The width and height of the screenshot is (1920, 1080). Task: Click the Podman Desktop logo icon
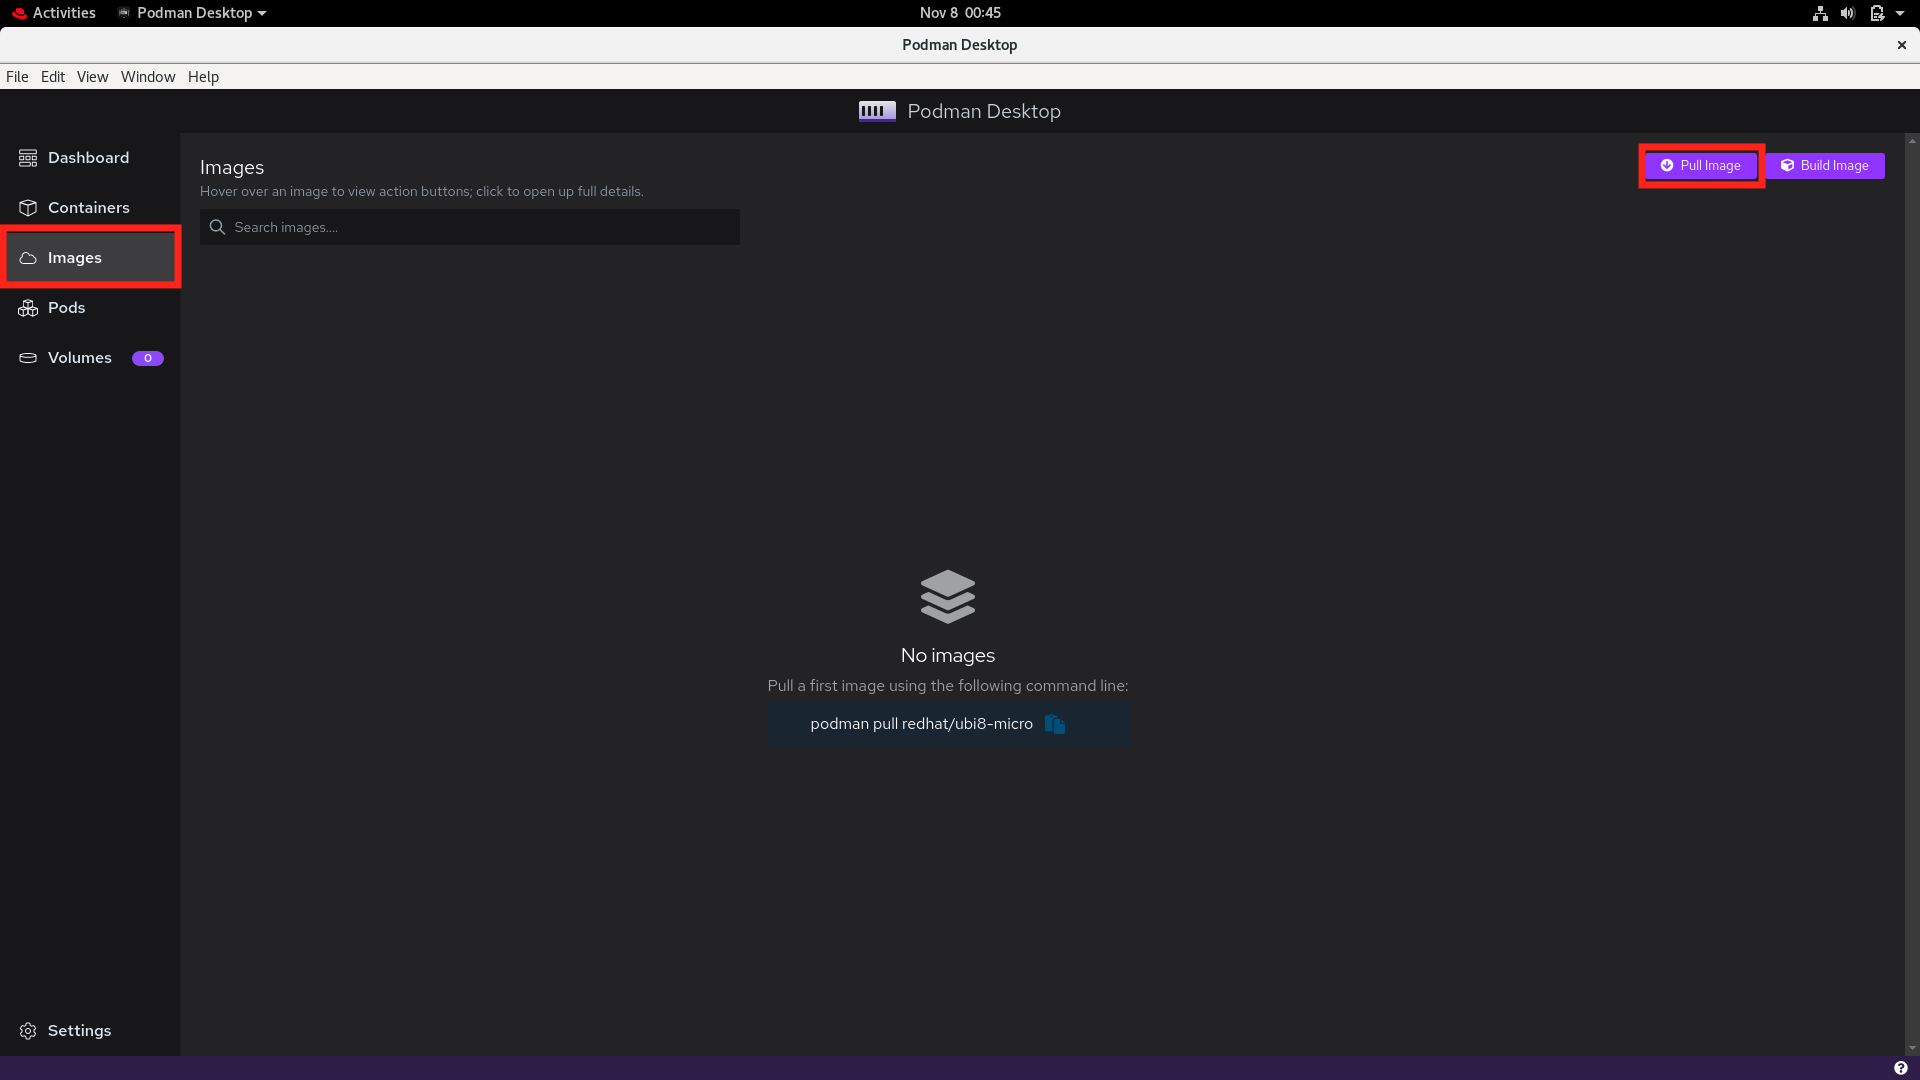point(876,111)
